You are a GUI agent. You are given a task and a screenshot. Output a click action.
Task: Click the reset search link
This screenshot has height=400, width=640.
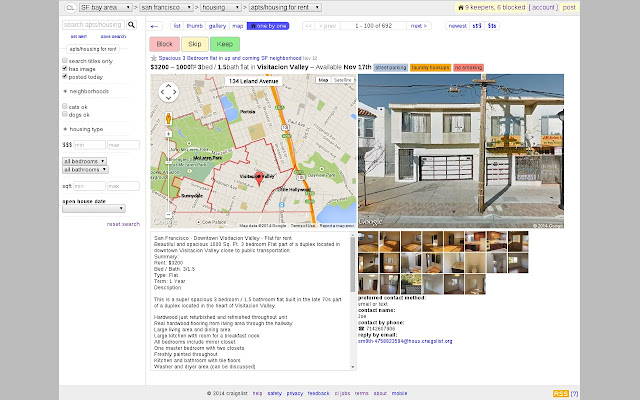(x=123, y=224)
